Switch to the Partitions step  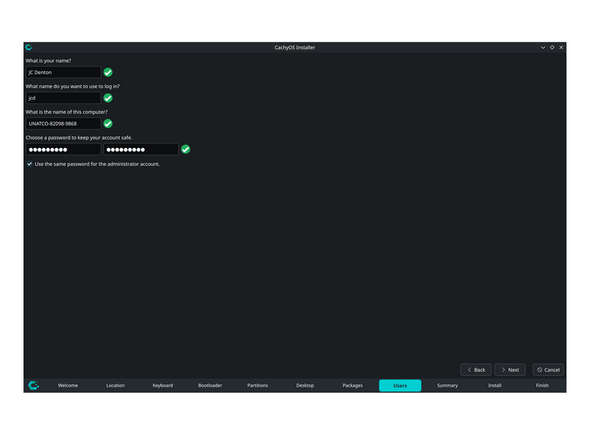pos(257,385)
